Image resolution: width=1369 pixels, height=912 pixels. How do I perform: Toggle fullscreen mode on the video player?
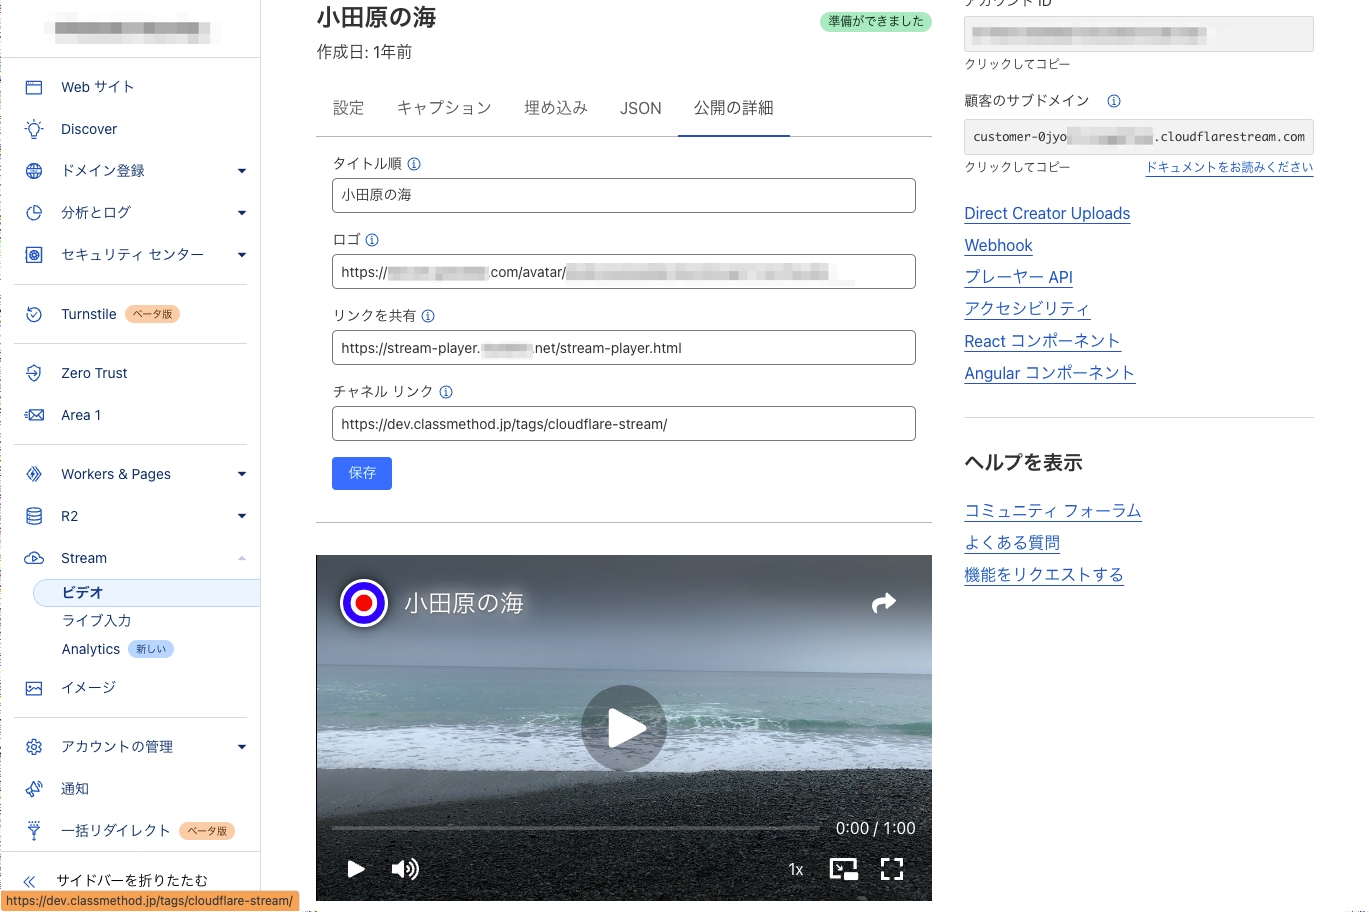click(x=892, y=869)
